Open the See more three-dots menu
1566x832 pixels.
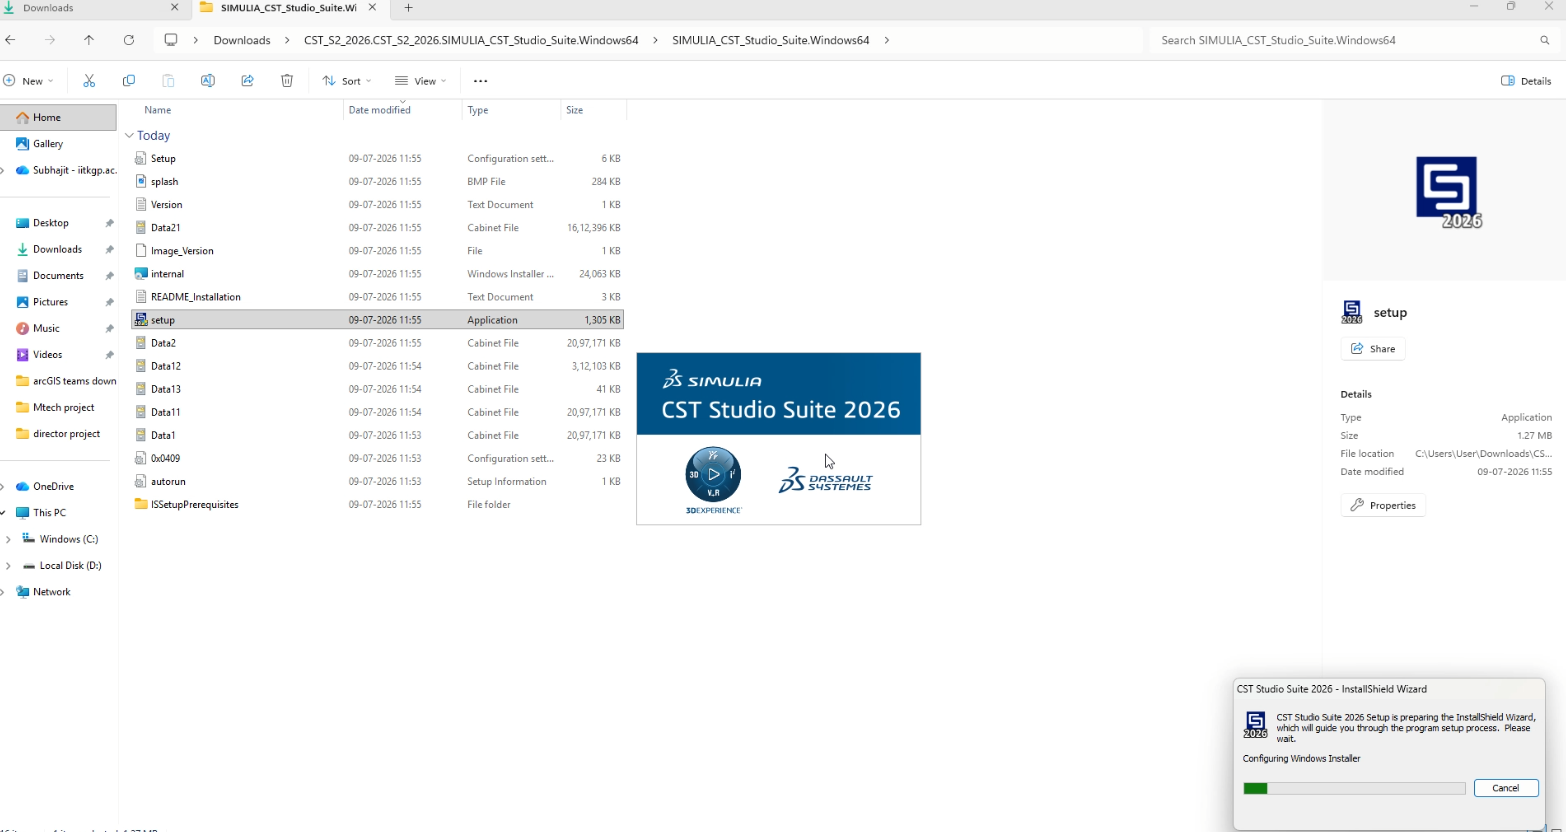[x=480, y=81]
